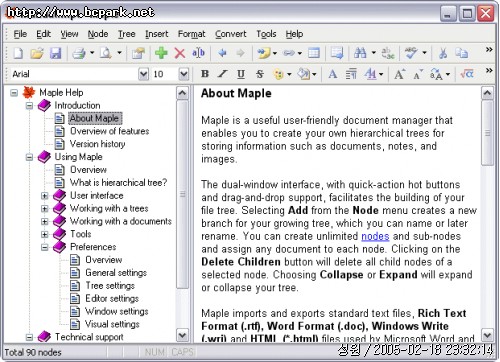The width and height of the screenshot is (500, 362).
Task: Copy selection with the copy icon
Action: point(462,53)
